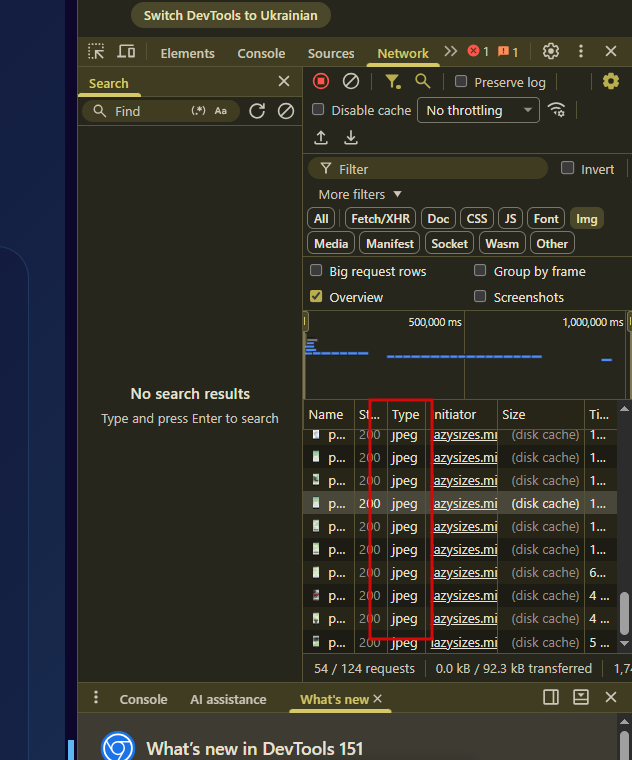Image resolution: width=632 pixels, height=760 pixels.
Task: Activate the inspect element picker icon
Action: (96, 51)
